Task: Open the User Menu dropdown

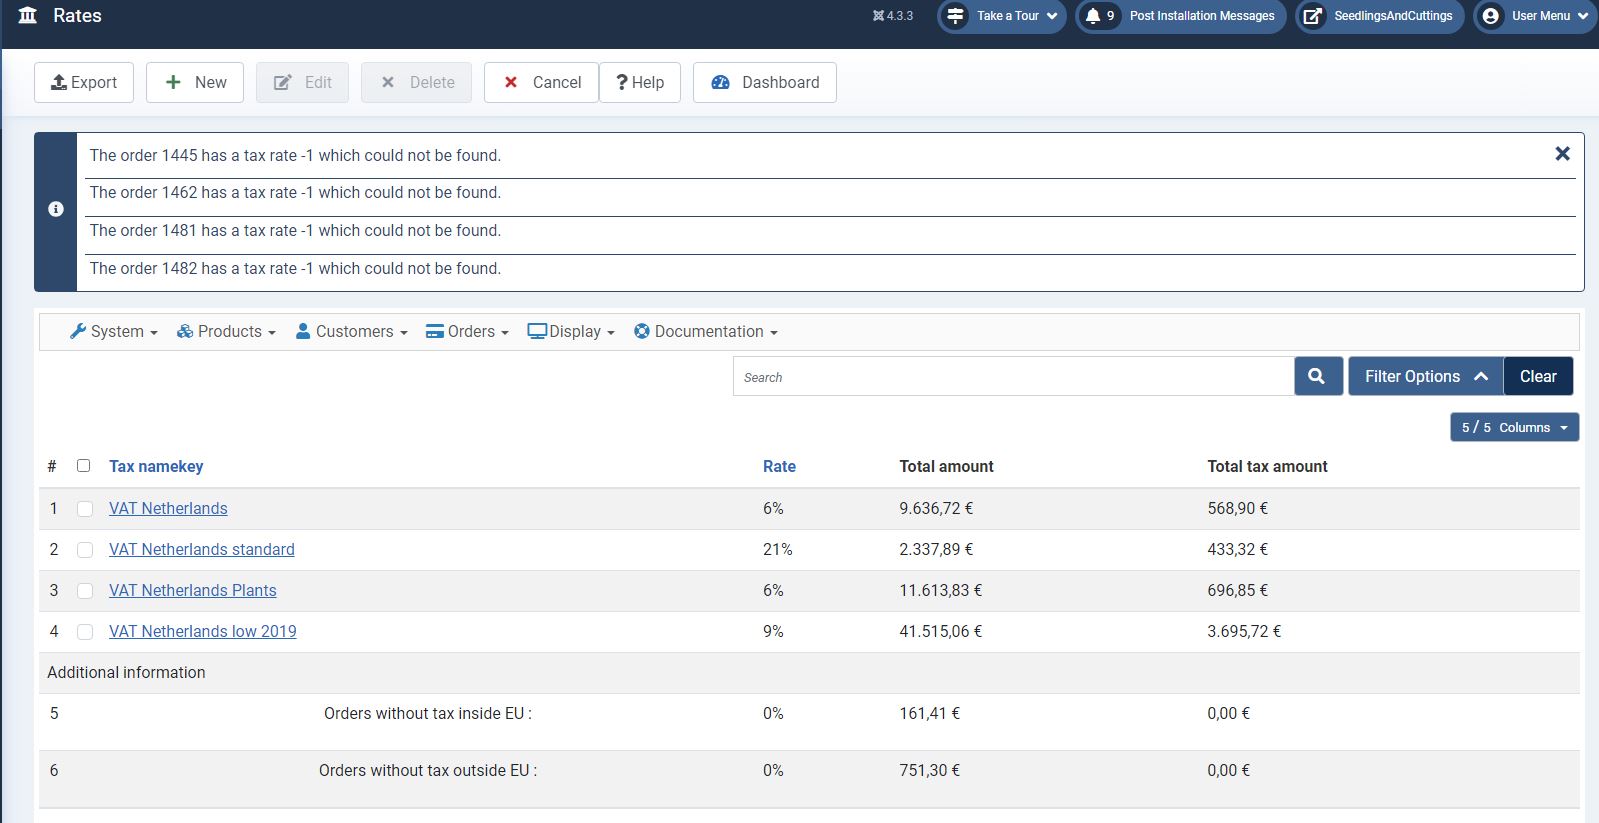Action: (1533, 16)
